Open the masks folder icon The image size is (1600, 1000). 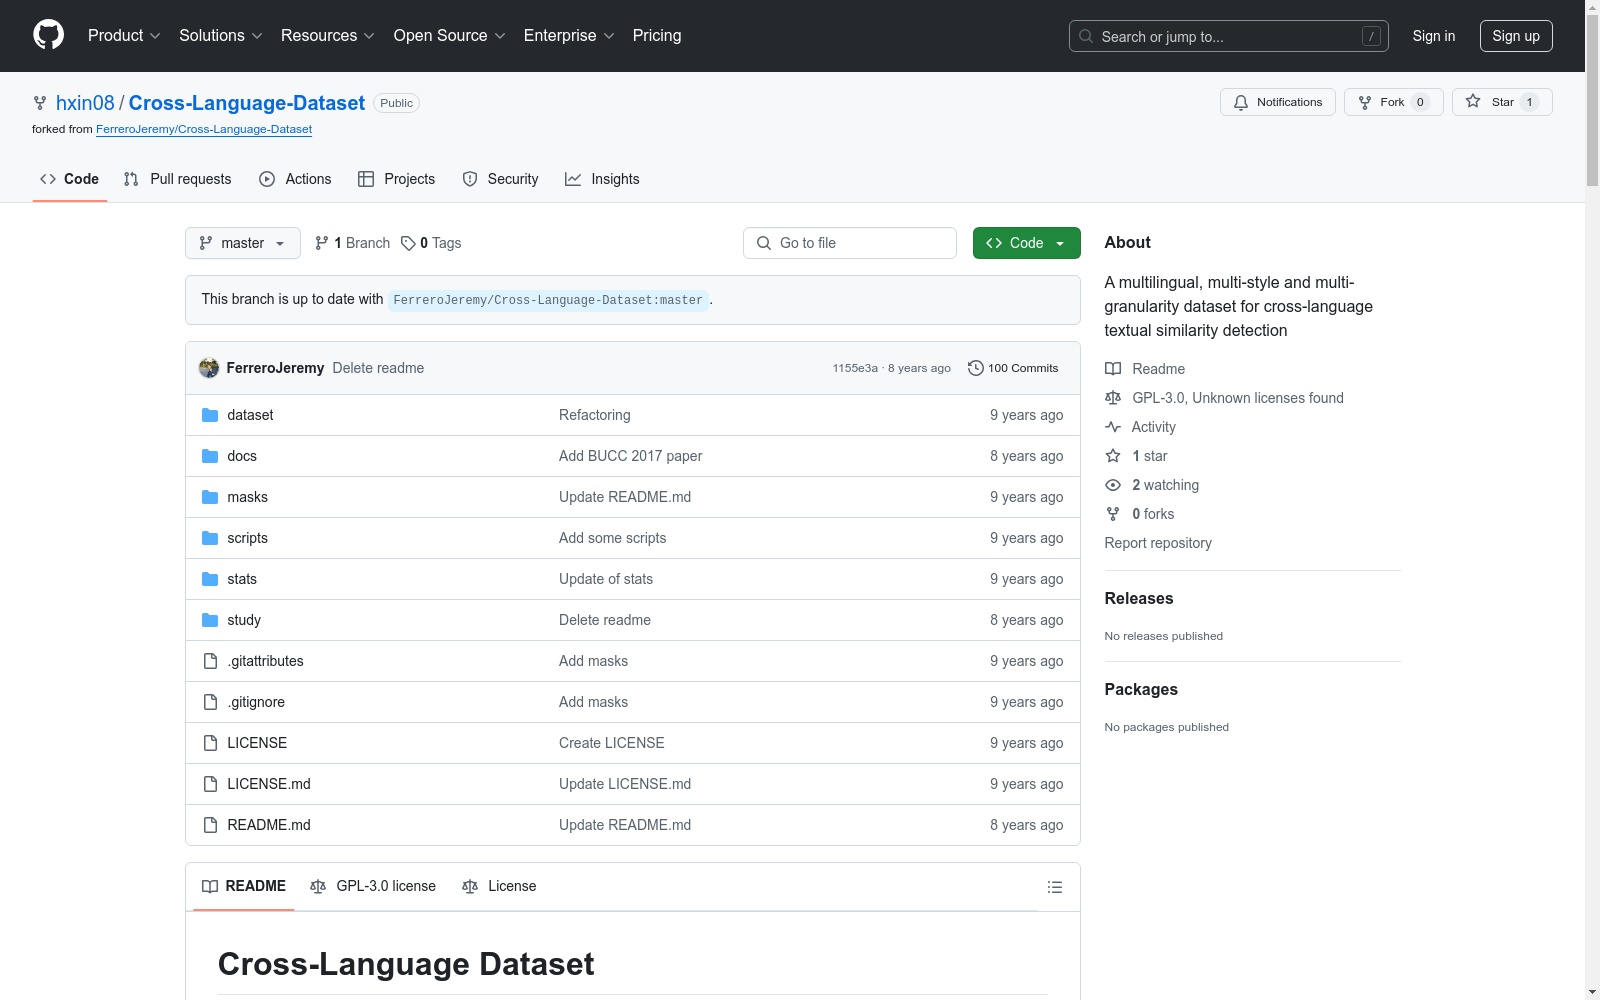pos(210,497)
